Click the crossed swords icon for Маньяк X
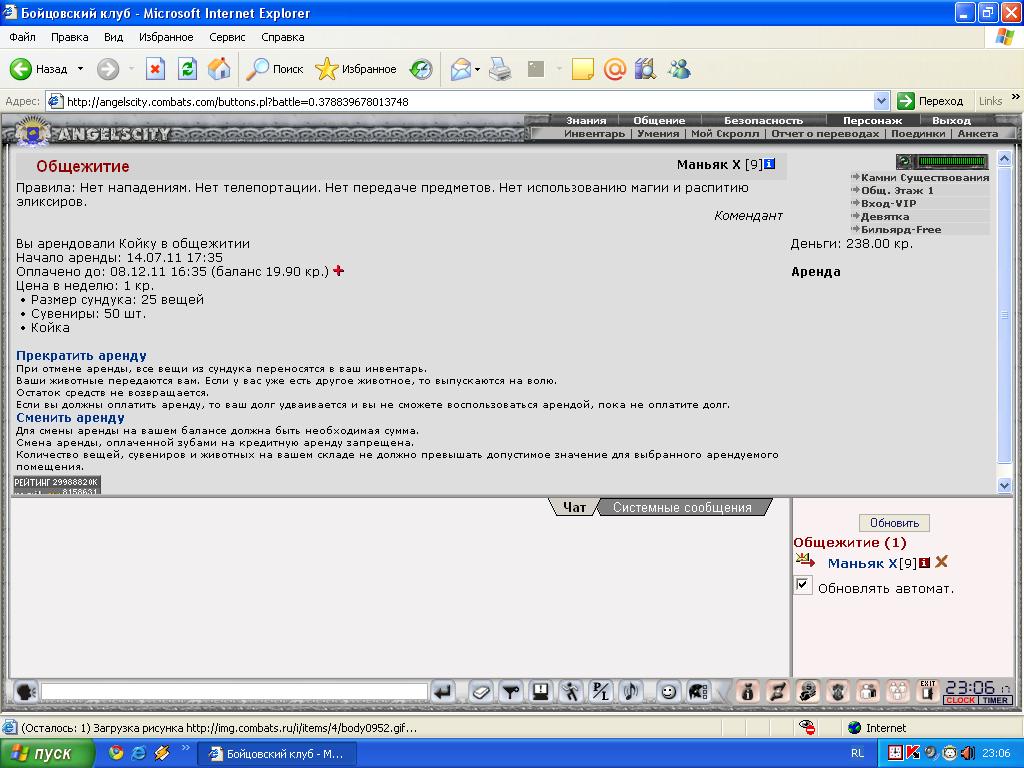This screenshot has height=768, width=1024. coord(941,562)
